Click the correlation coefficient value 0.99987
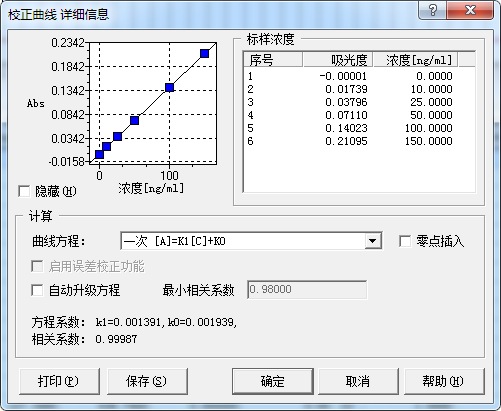501x411 pixels. pos(116,339)
